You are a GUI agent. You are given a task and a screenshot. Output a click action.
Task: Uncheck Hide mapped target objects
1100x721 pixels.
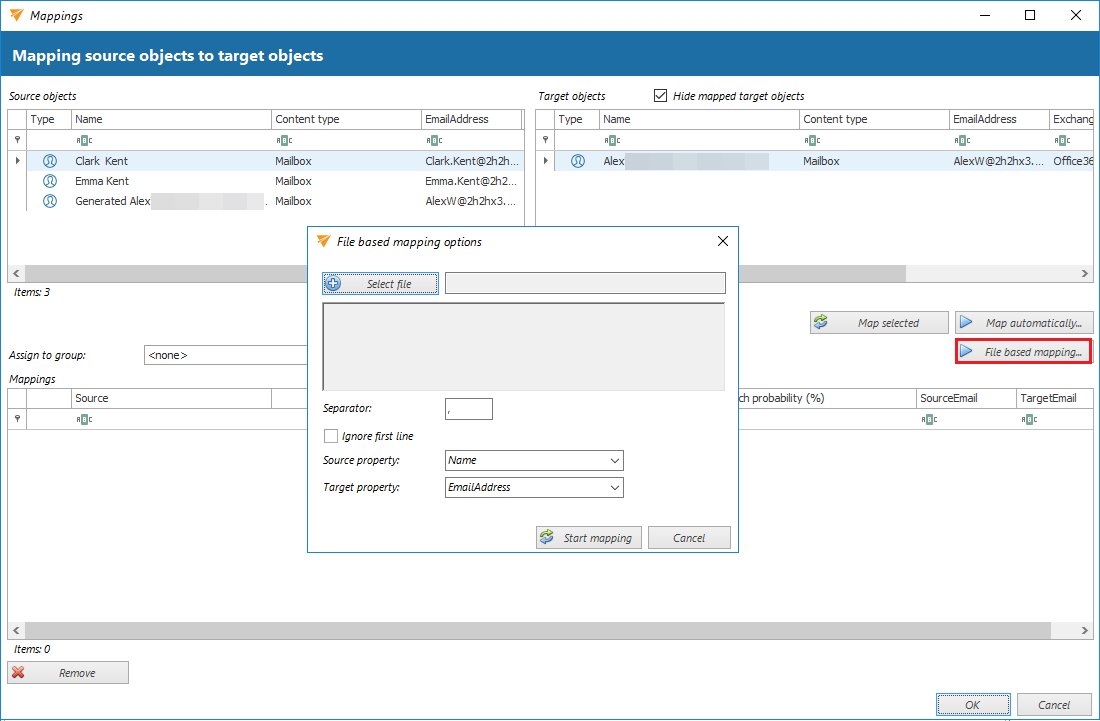660,96
